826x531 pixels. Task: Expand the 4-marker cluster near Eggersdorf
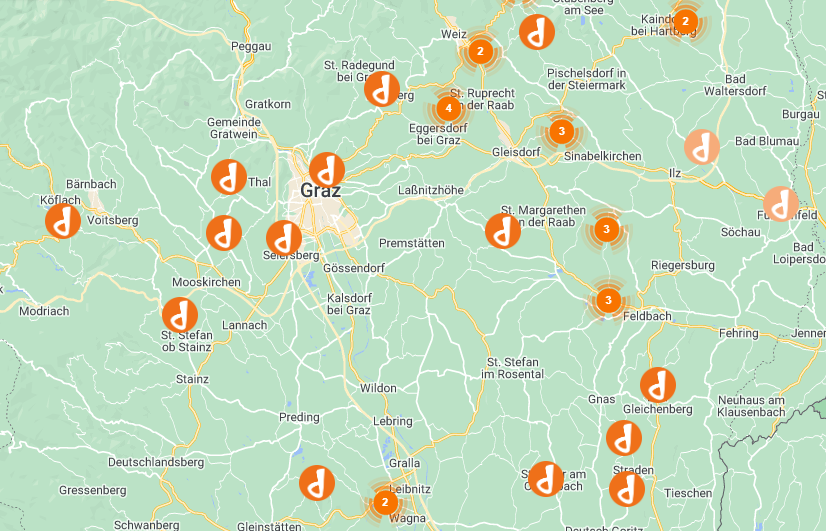(448, 109)
